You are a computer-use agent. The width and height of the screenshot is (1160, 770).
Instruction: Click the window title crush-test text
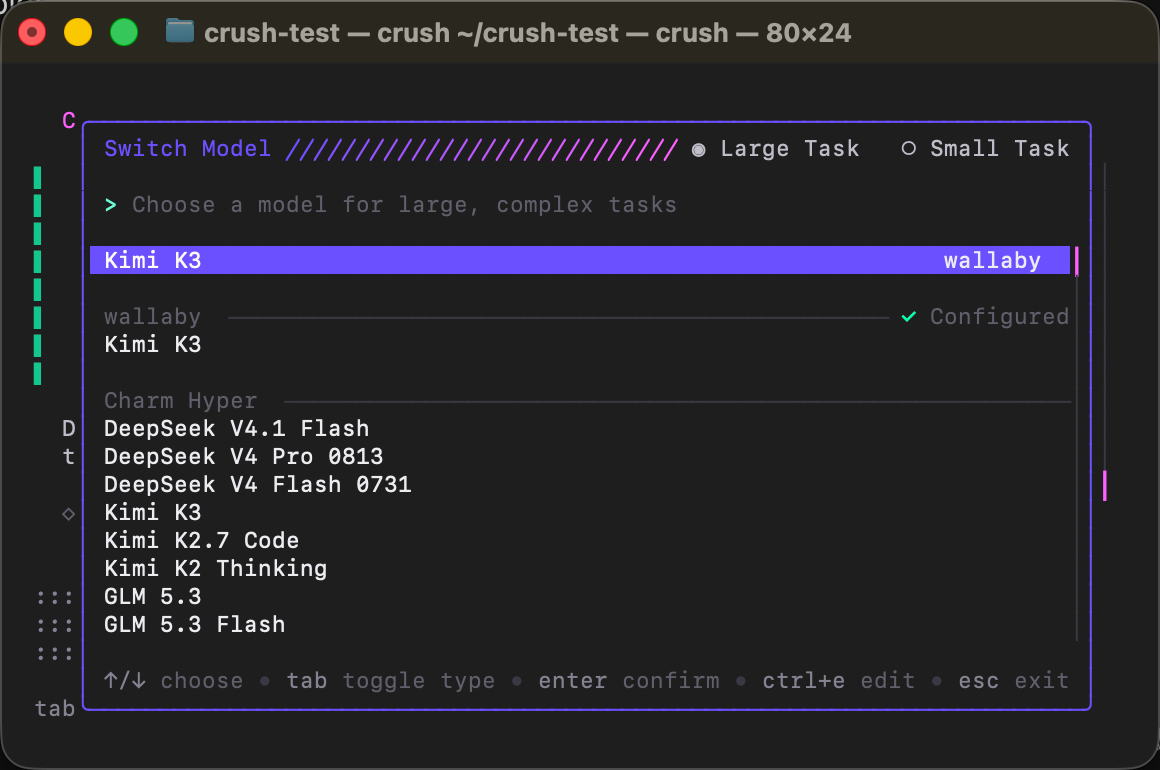[x=527, y=33]
